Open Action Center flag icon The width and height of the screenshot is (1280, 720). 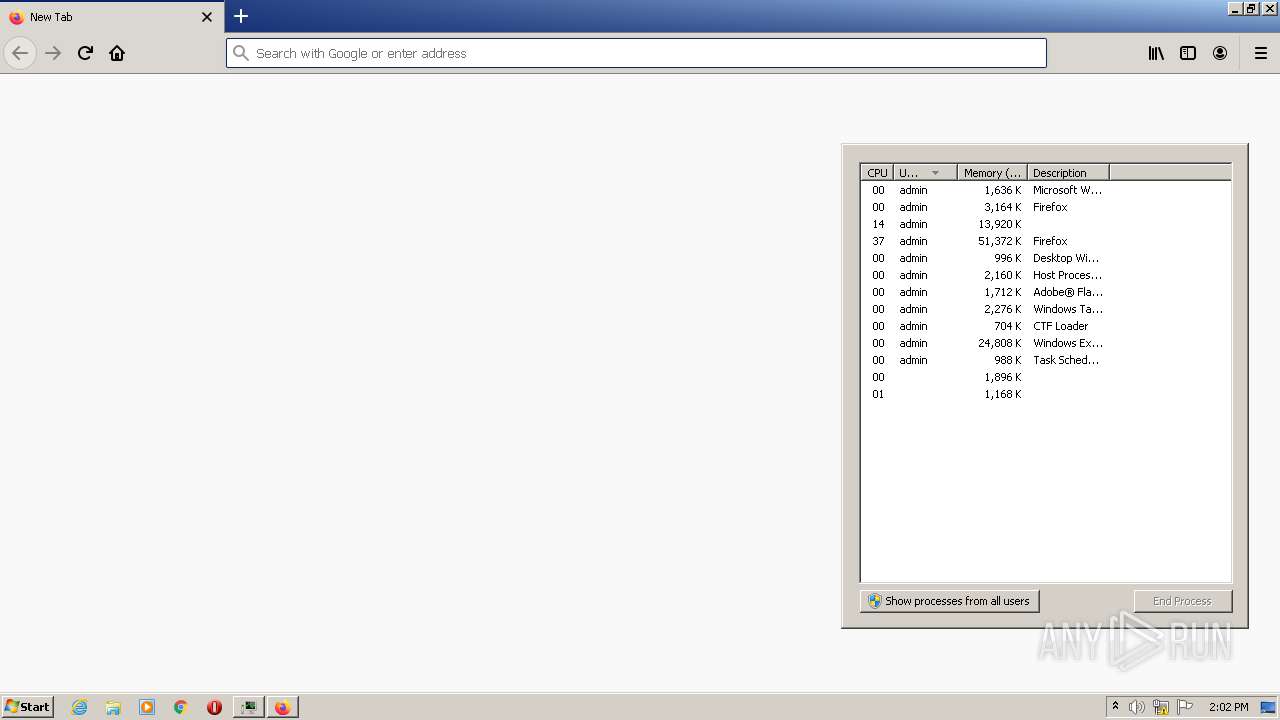coord(1185,707)
